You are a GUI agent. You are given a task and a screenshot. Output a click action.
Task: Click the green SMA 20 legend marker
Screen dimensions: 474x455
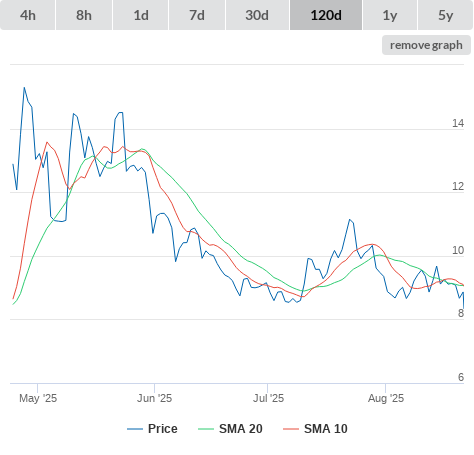pos(206,429)
